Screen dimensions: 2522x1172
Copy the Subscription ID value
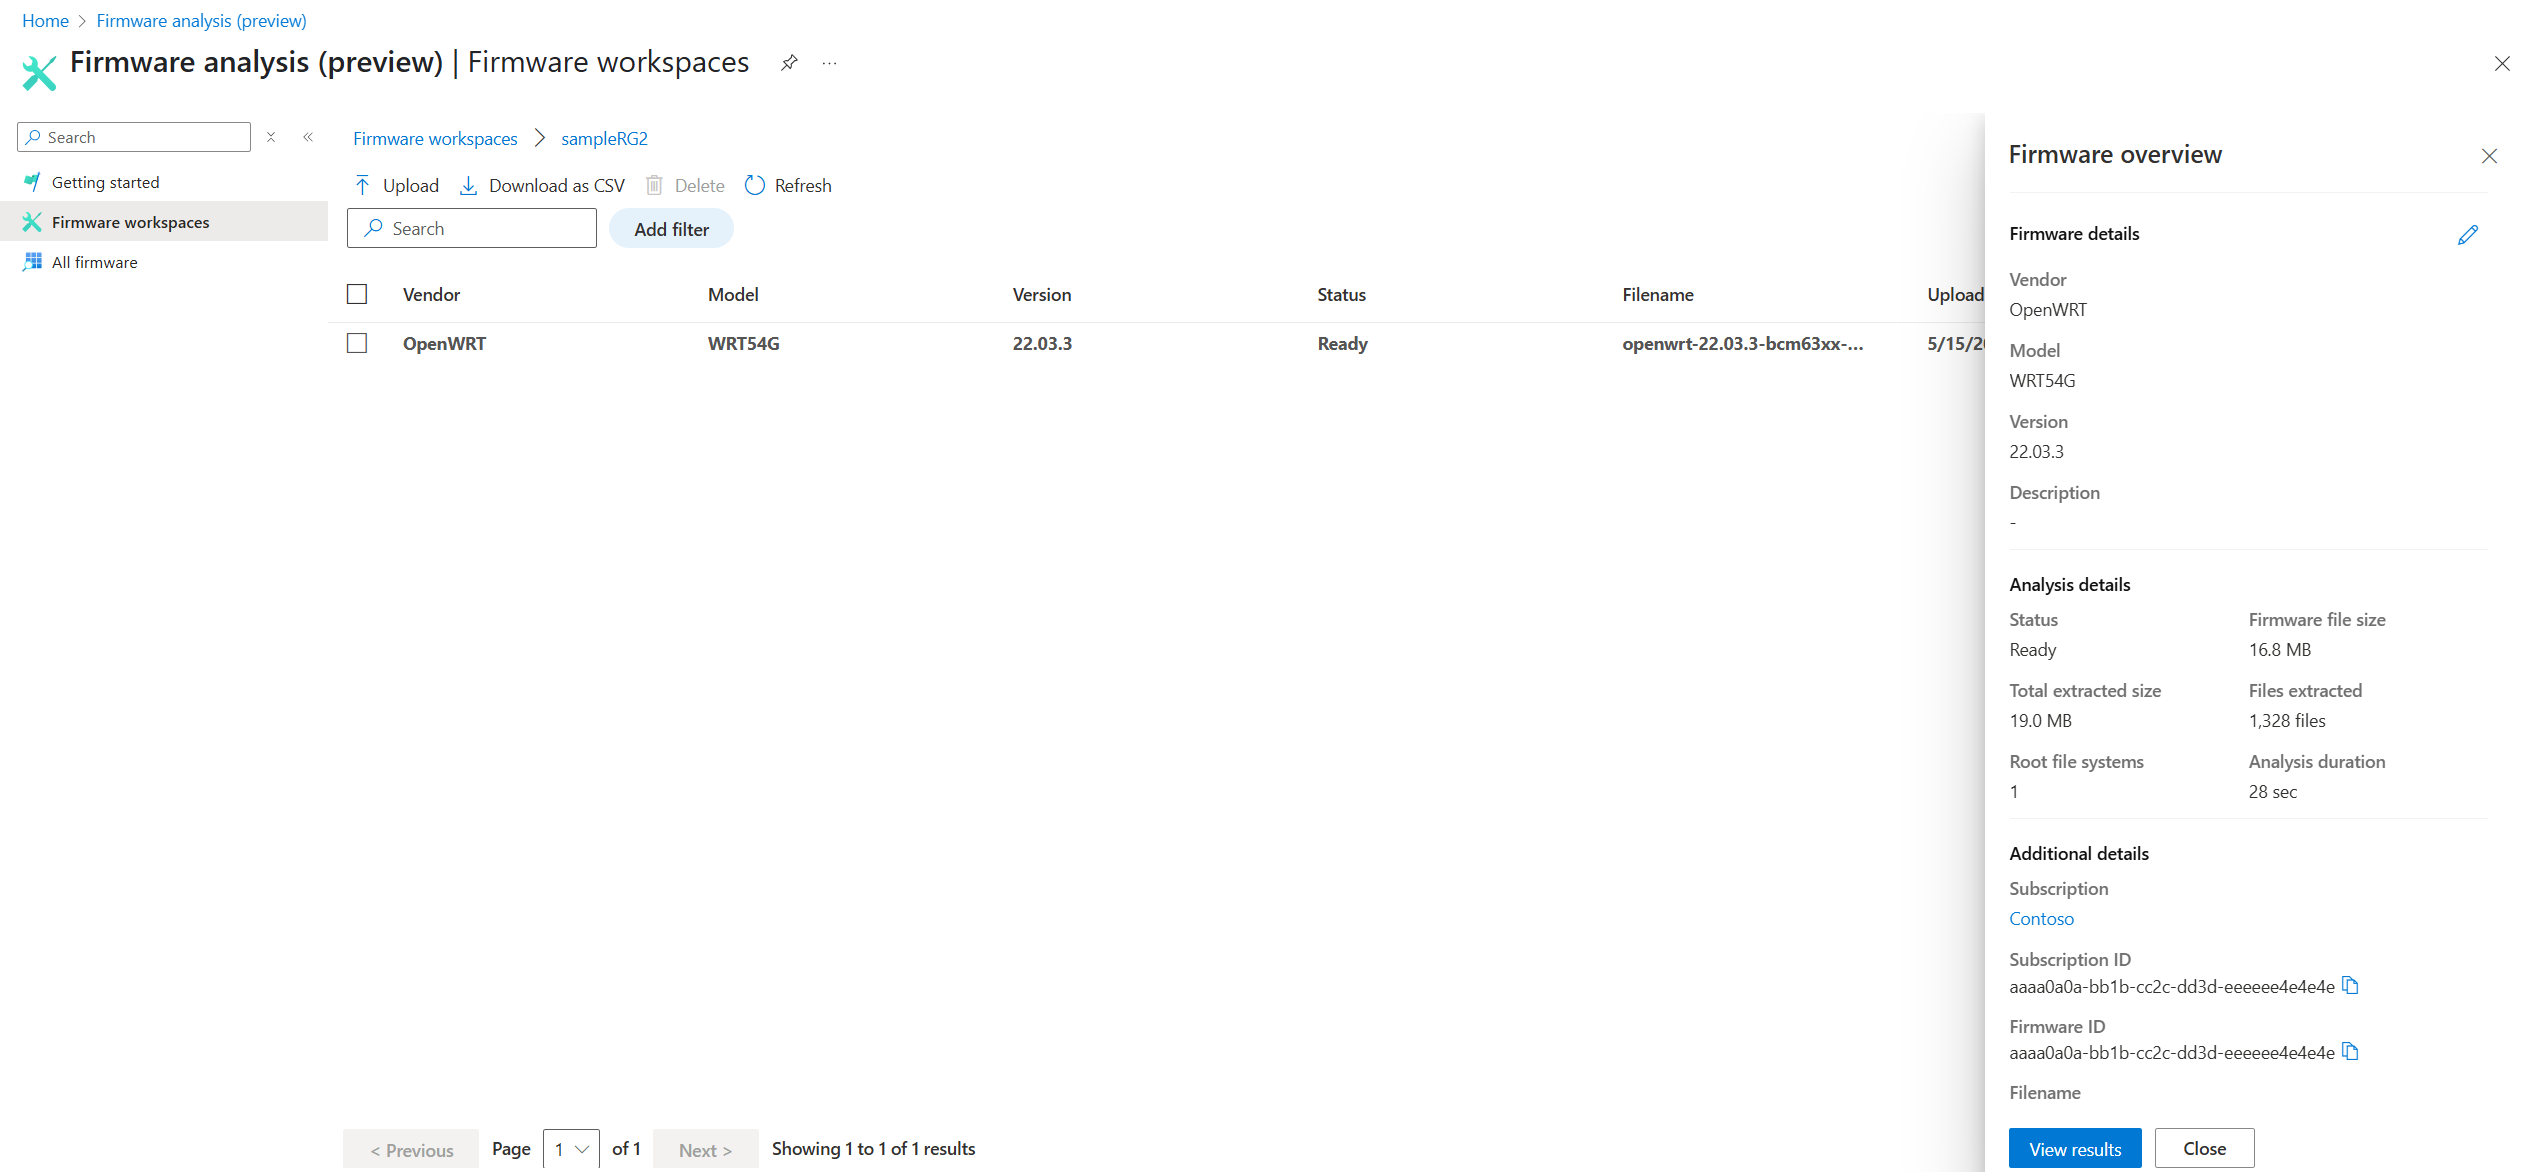click(x=2350, y=986)
